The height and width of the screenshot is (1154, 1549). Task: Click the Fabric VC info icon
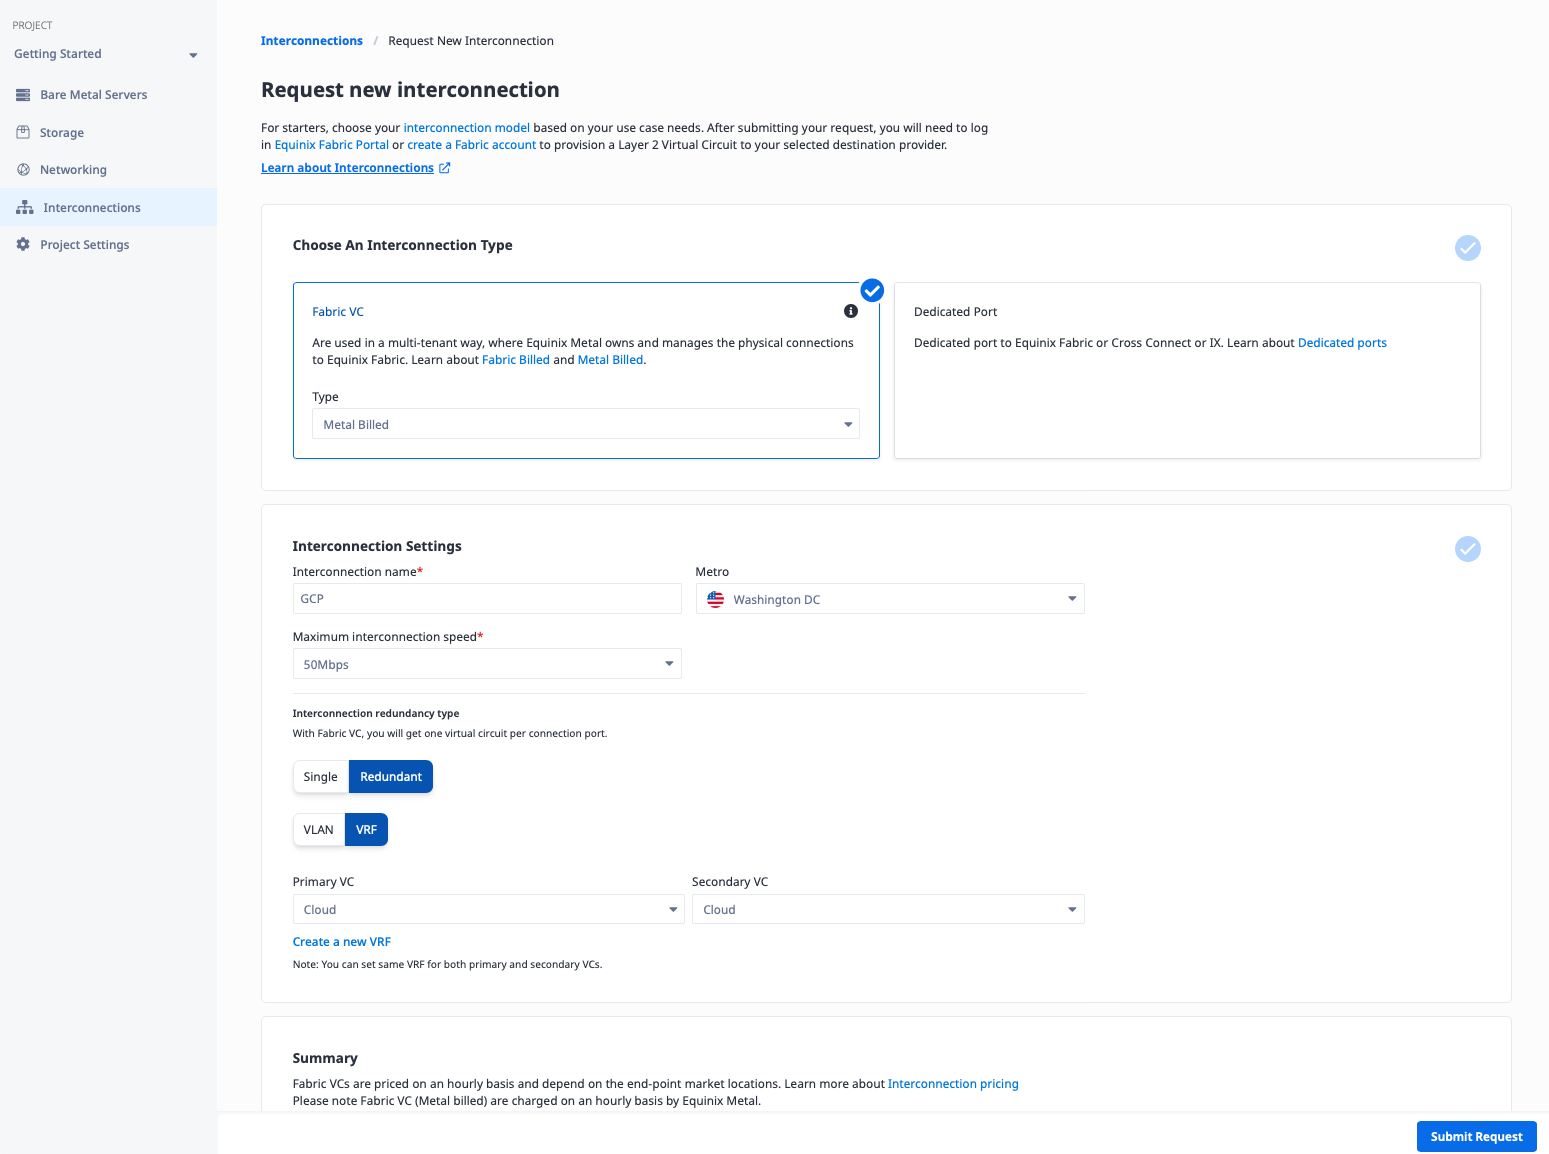pyautogui.click(x=851, y=311)
